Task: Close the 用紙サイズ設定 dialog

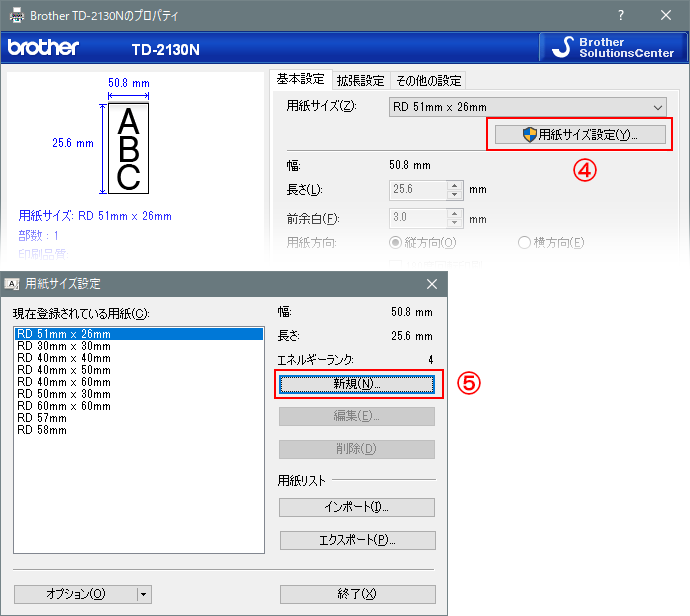Action: coord(432,284)
